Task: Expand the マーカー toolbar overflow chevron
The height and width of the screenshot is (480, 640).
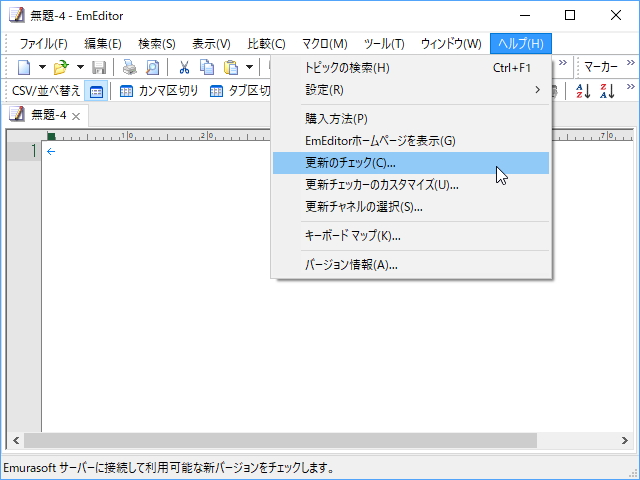Action: [631, 63]
